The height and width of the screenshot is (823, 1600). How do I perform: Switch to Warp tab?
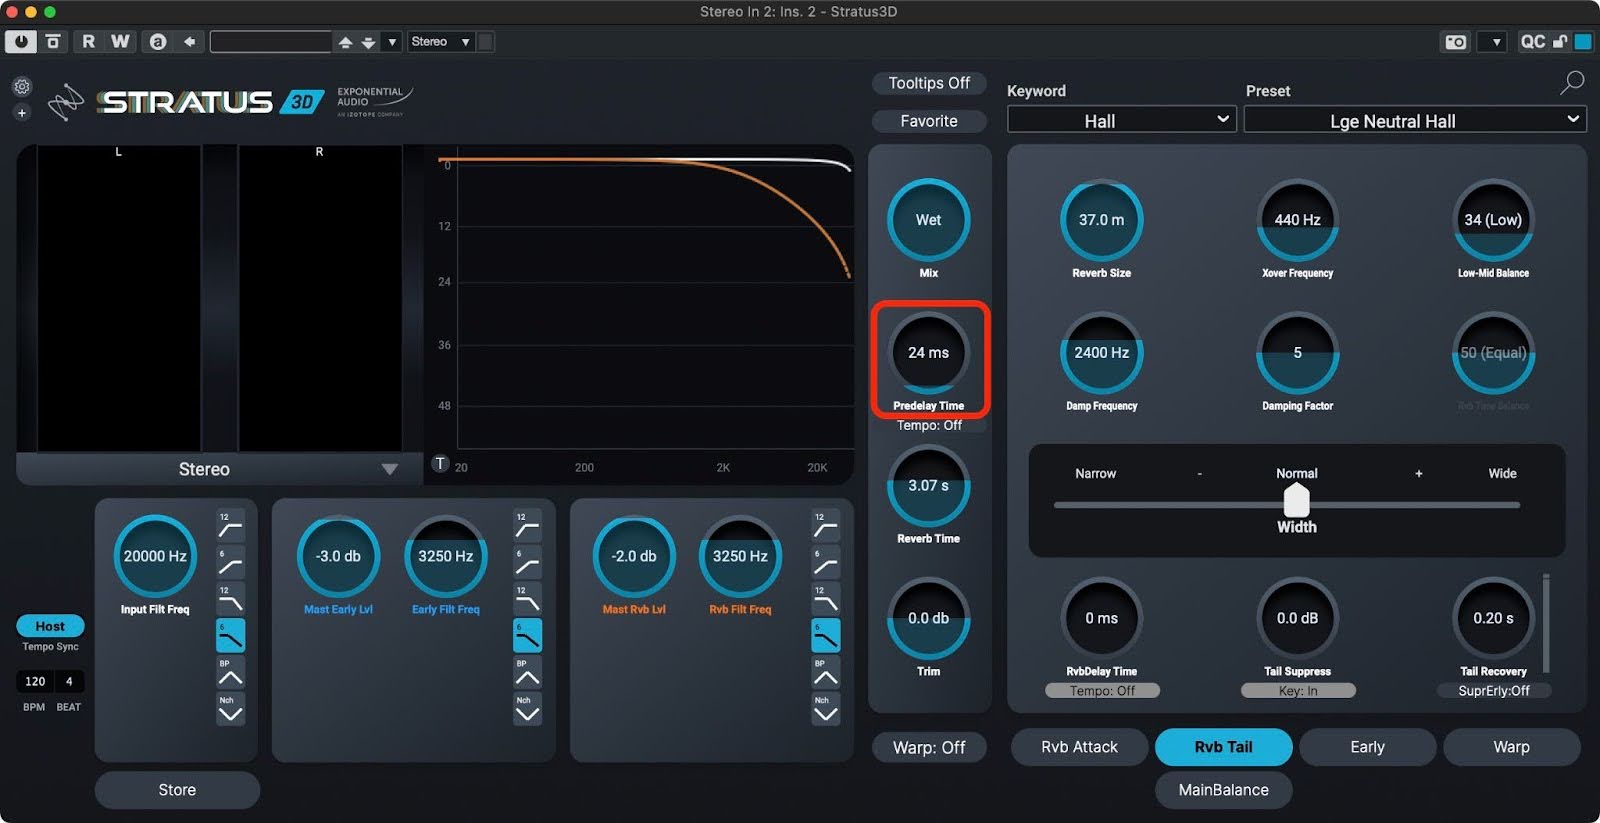pos(1511,747)
